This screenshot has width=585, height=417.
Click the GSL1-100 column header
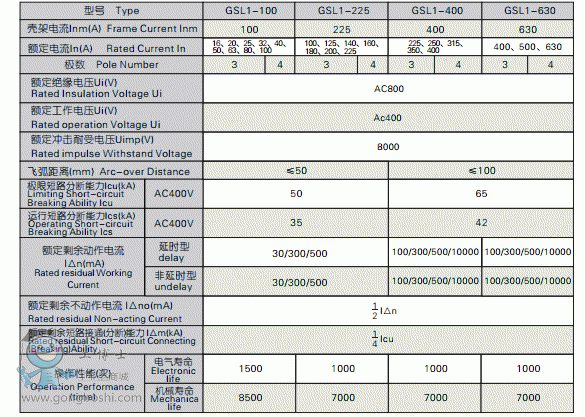(249, 10)
